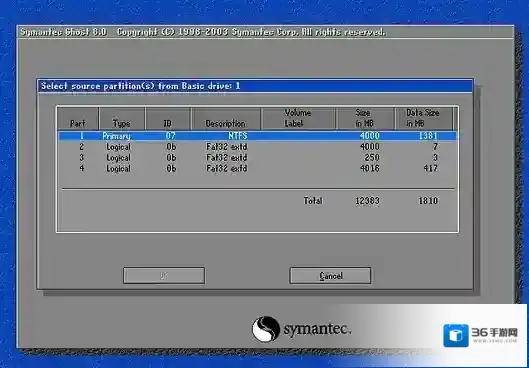Click the 4016 size value
This screenshot has height=368, width=529.
[370, 168]
